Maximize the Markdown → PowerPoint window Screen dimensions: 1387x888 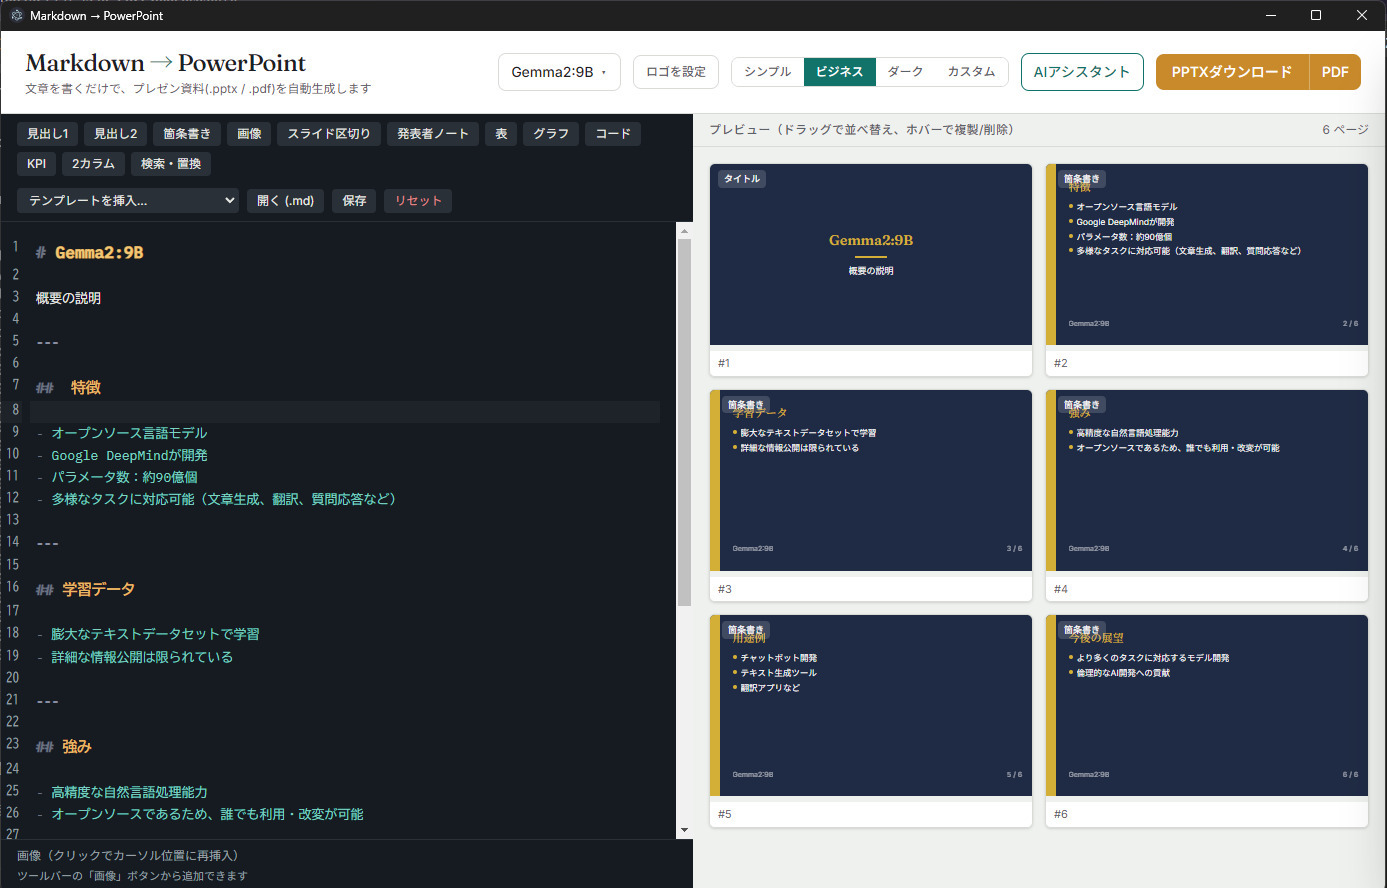1316,16
